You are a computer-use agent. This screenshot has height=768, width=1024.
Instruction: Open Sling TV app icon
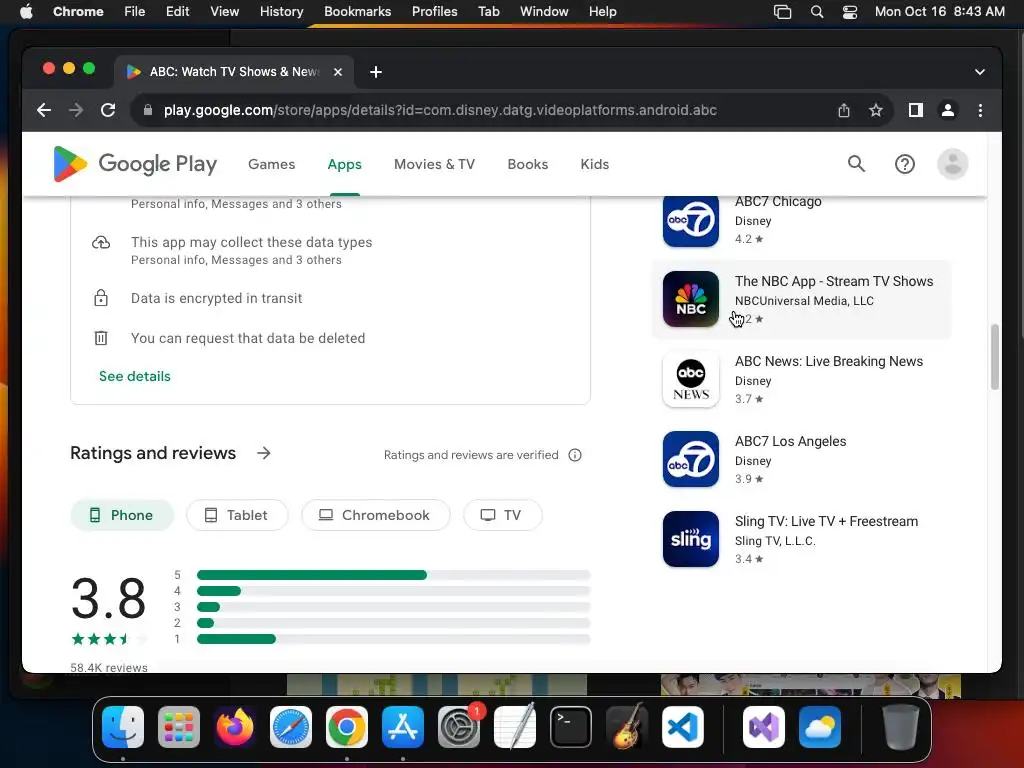click(690, 539)
